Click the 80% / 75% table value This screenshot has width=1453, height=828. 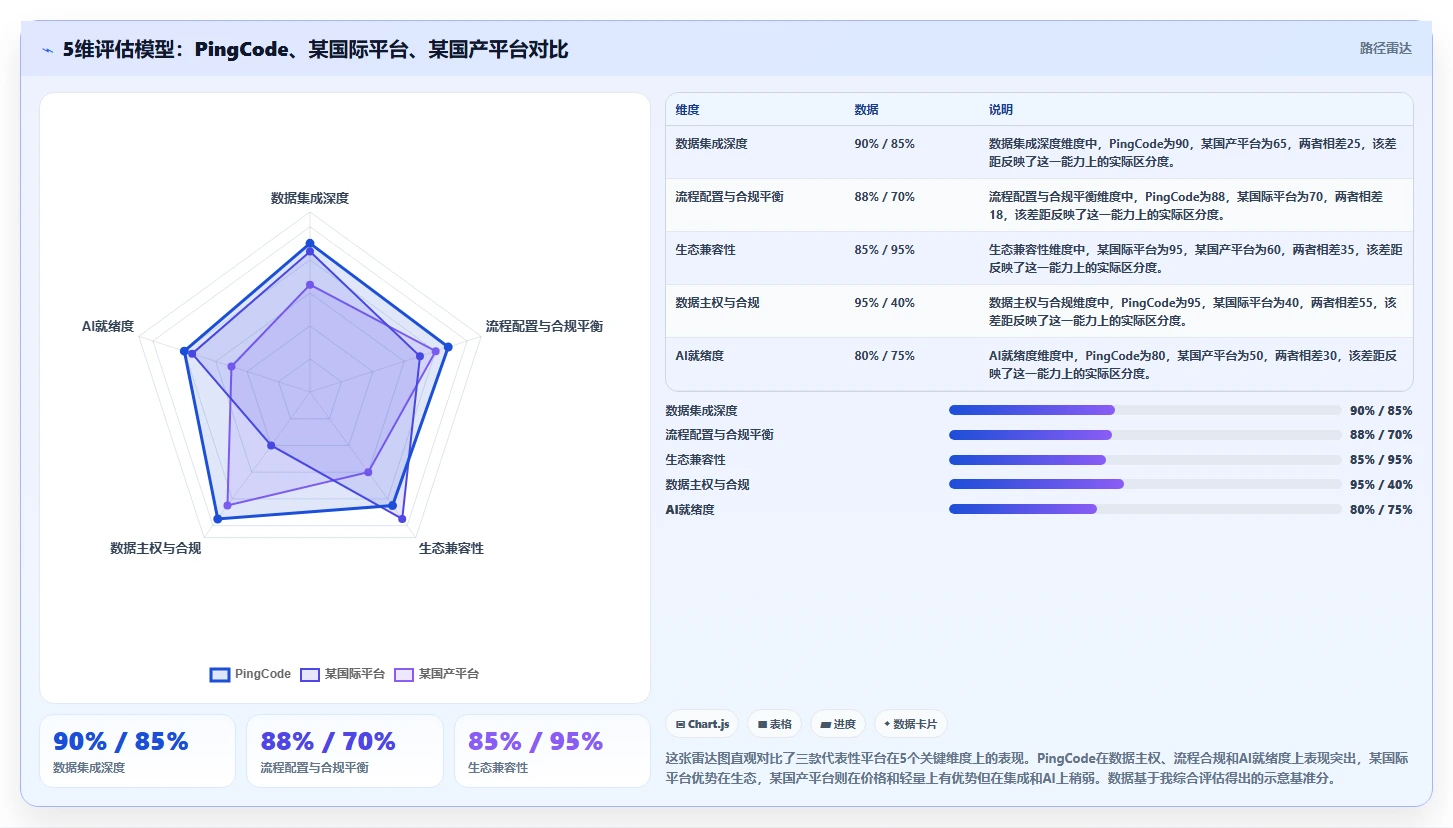click(884, 356)
